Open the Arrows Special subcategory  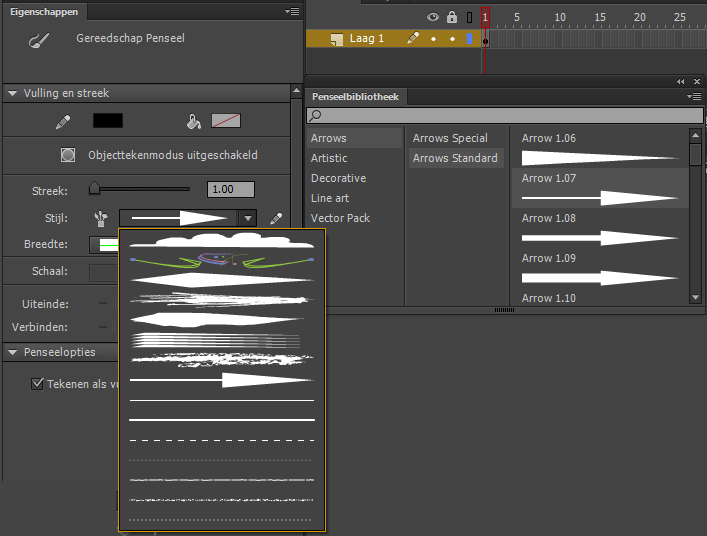(456, 138)
